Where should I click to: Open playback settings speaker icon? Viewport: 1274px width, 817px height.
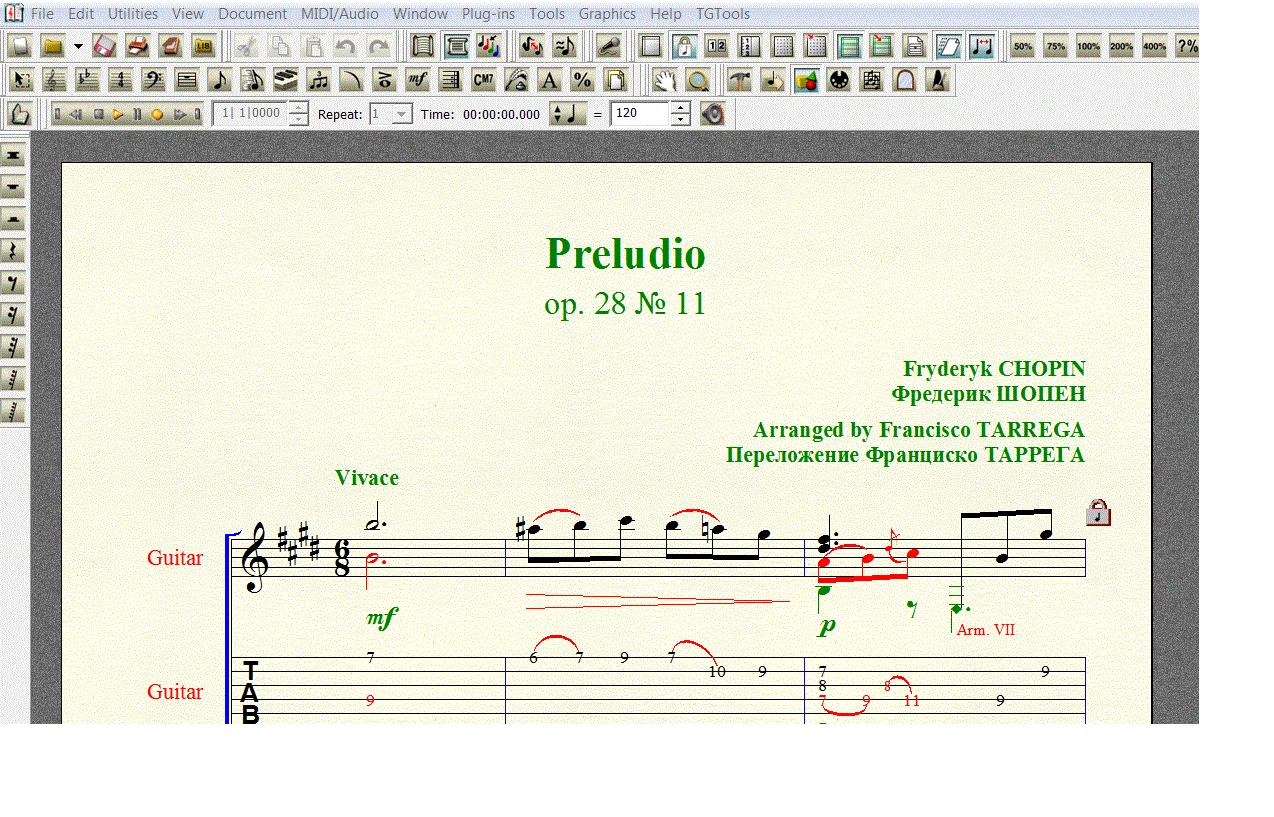[x=712, y=114]
